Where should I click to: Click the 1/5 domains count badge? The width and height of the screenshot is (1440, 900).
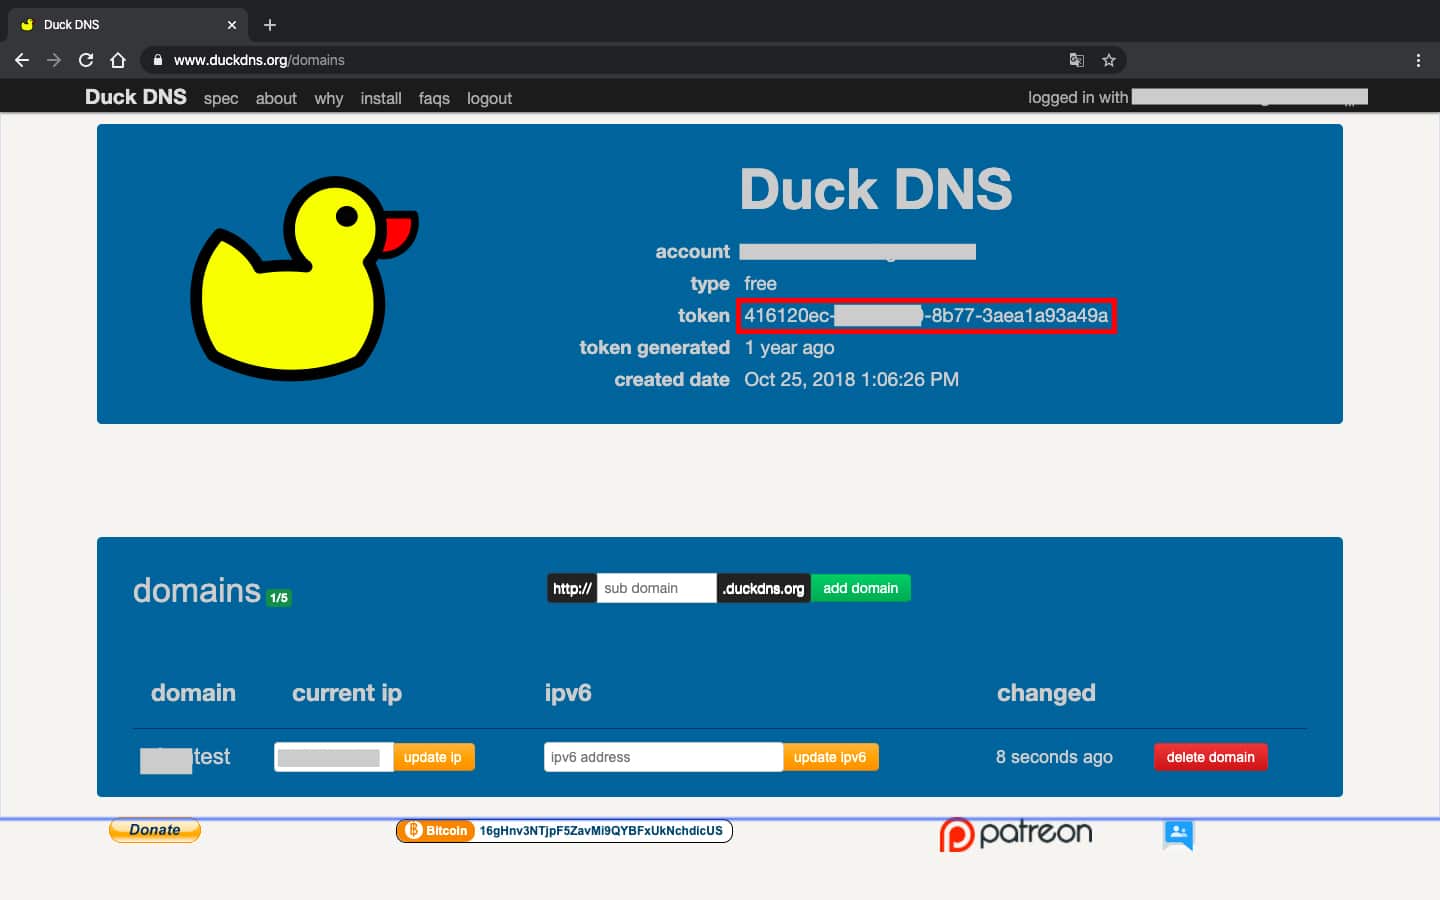click(279, 598)
